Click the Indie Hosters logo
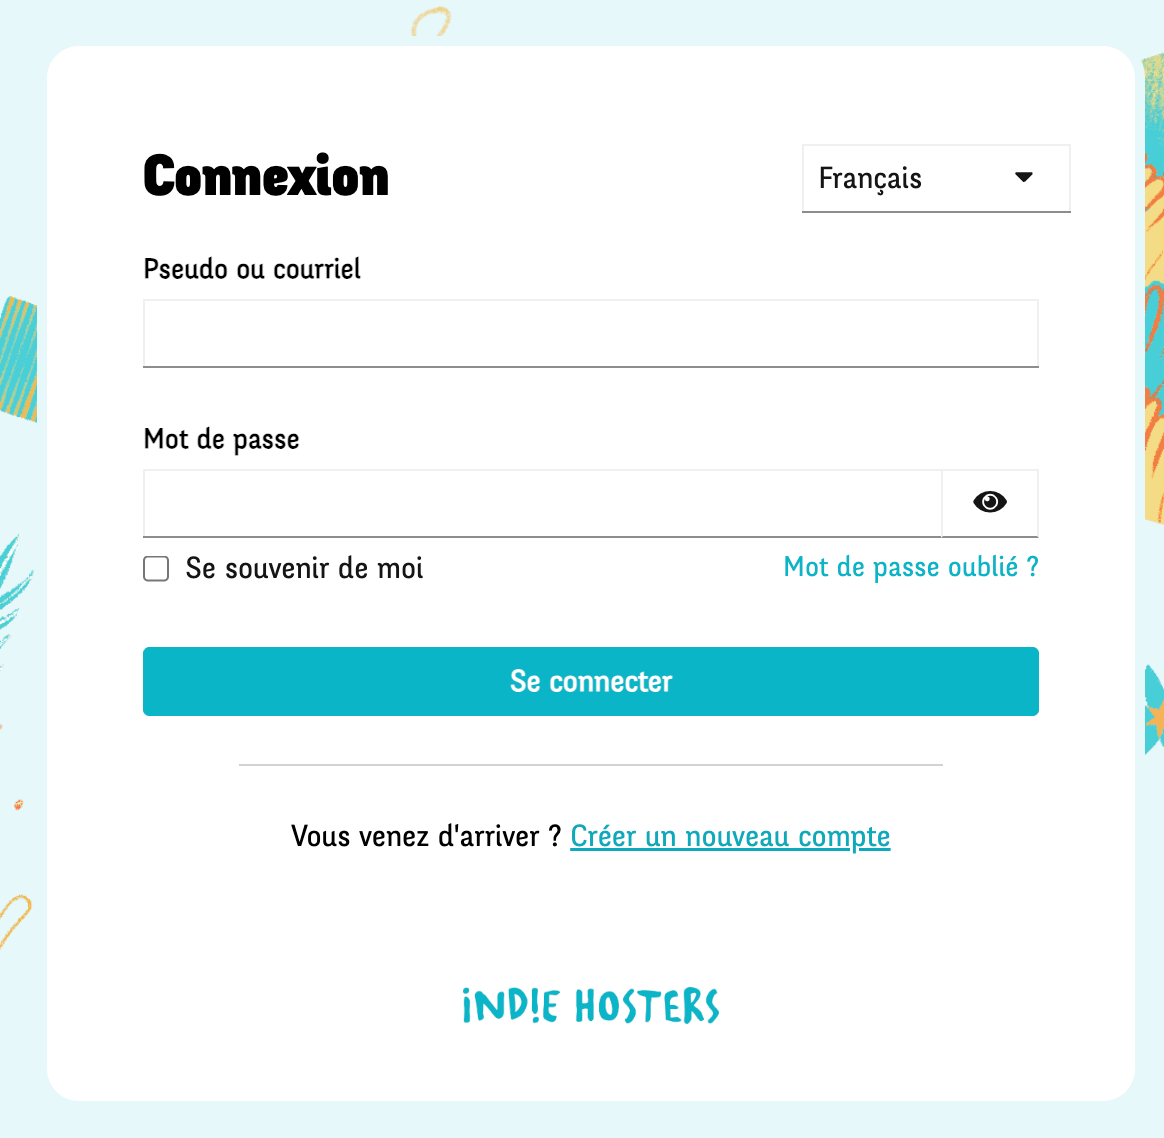Screen dimensions: 1164x1138 point(590,1006)
